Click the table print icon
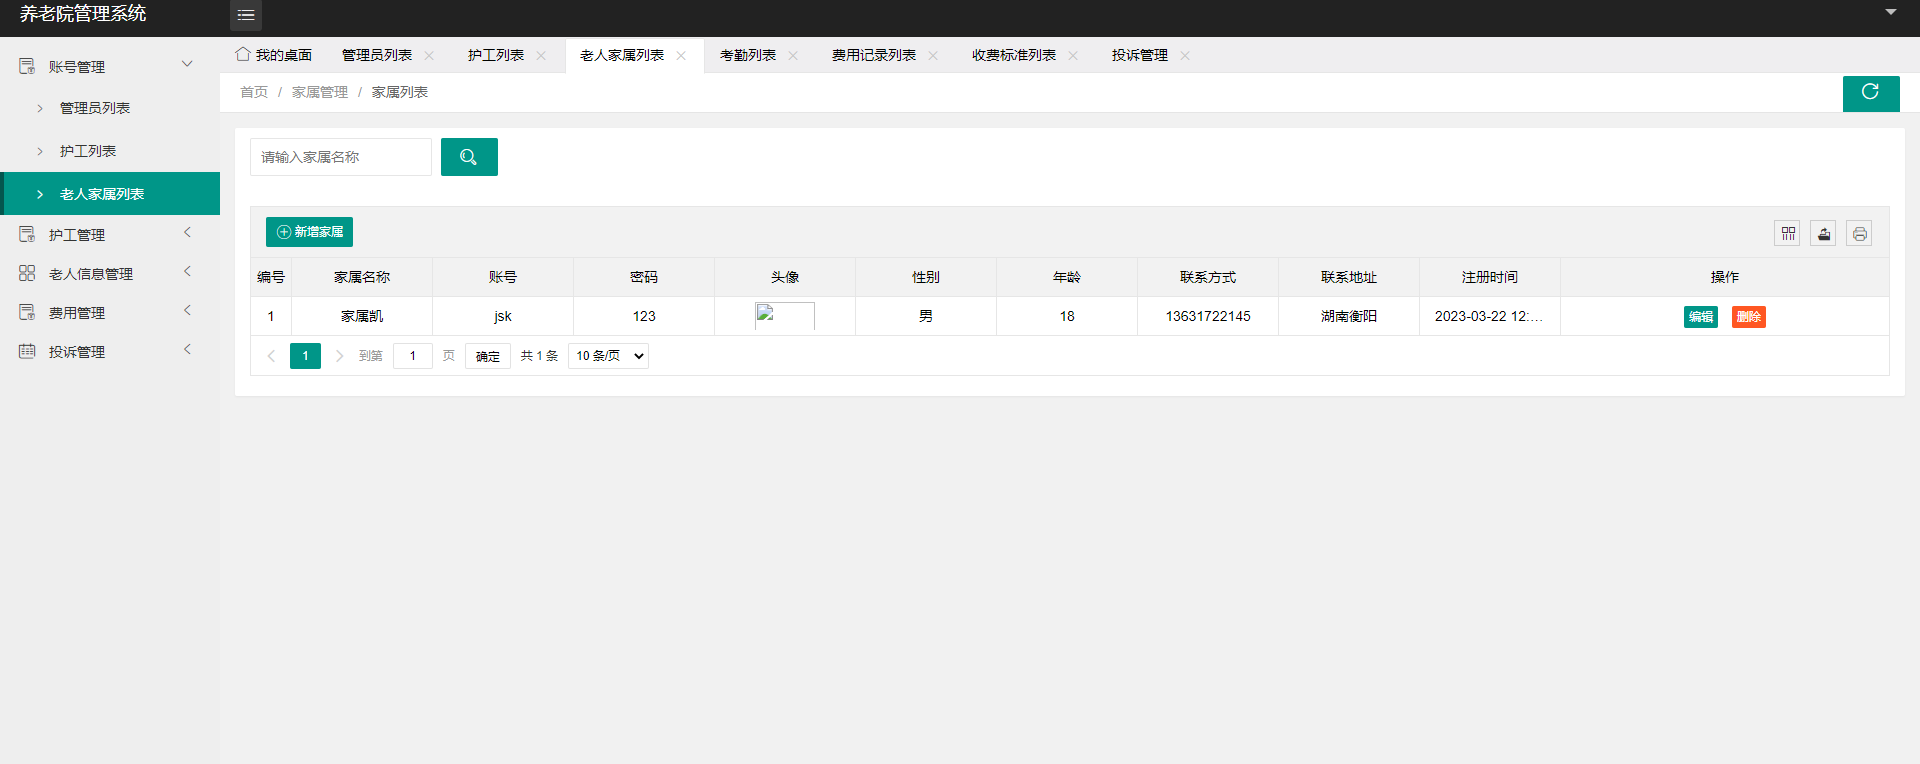The height and width of the screenshot is (764, 1920). pyautogui.click(x=1859, y=233)
